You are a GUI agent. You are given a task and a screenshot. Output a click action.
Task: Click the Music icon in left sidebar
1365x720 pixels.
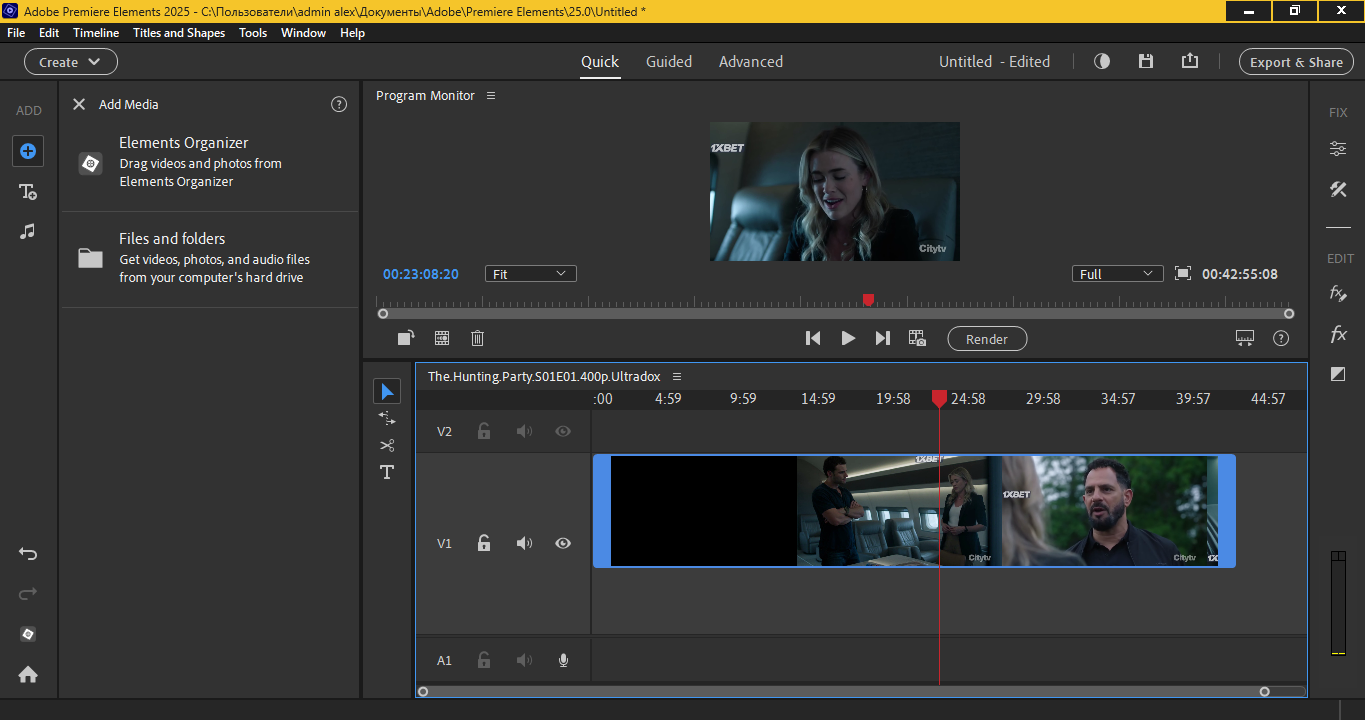[x=28, y=231]
